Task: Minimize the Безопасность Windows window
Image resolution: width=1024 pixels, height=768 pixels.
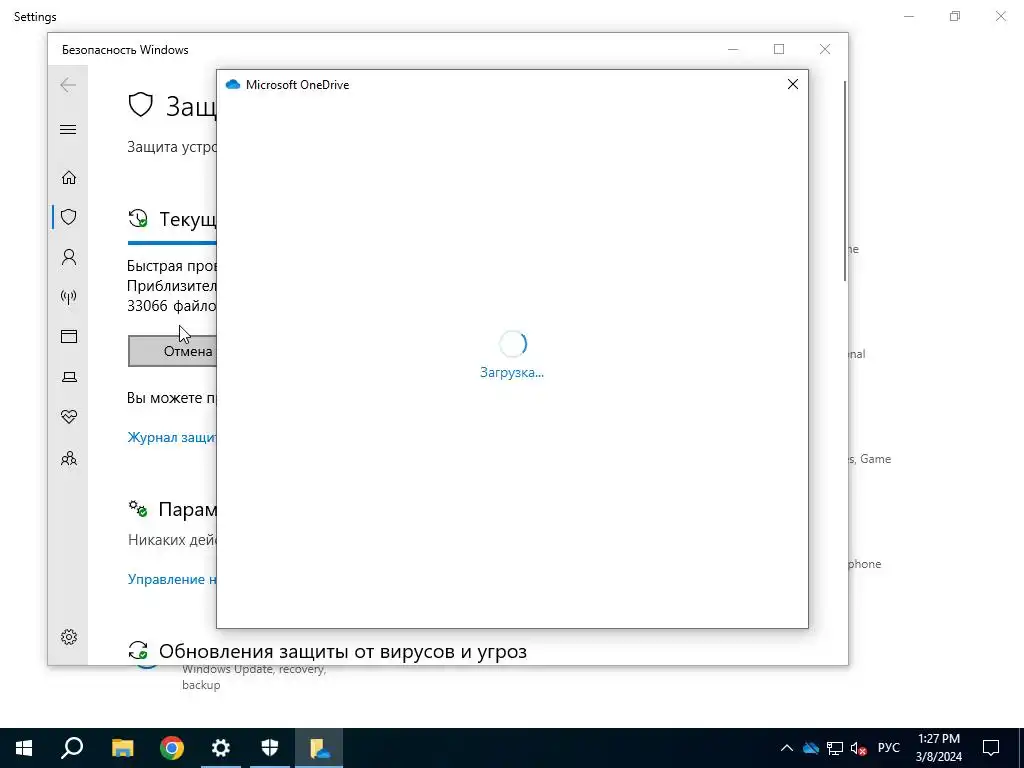Action: coord(733,49)
